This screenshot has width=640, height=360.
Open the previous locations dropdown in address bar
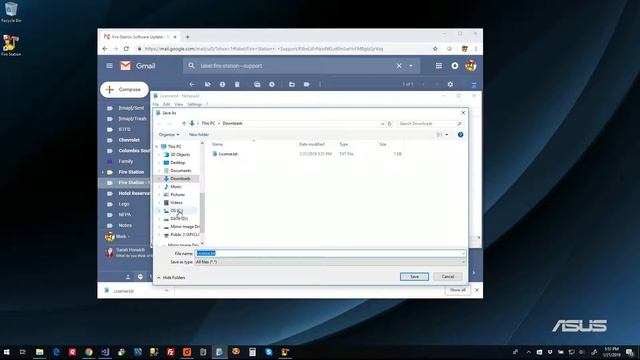coord(382,124)
